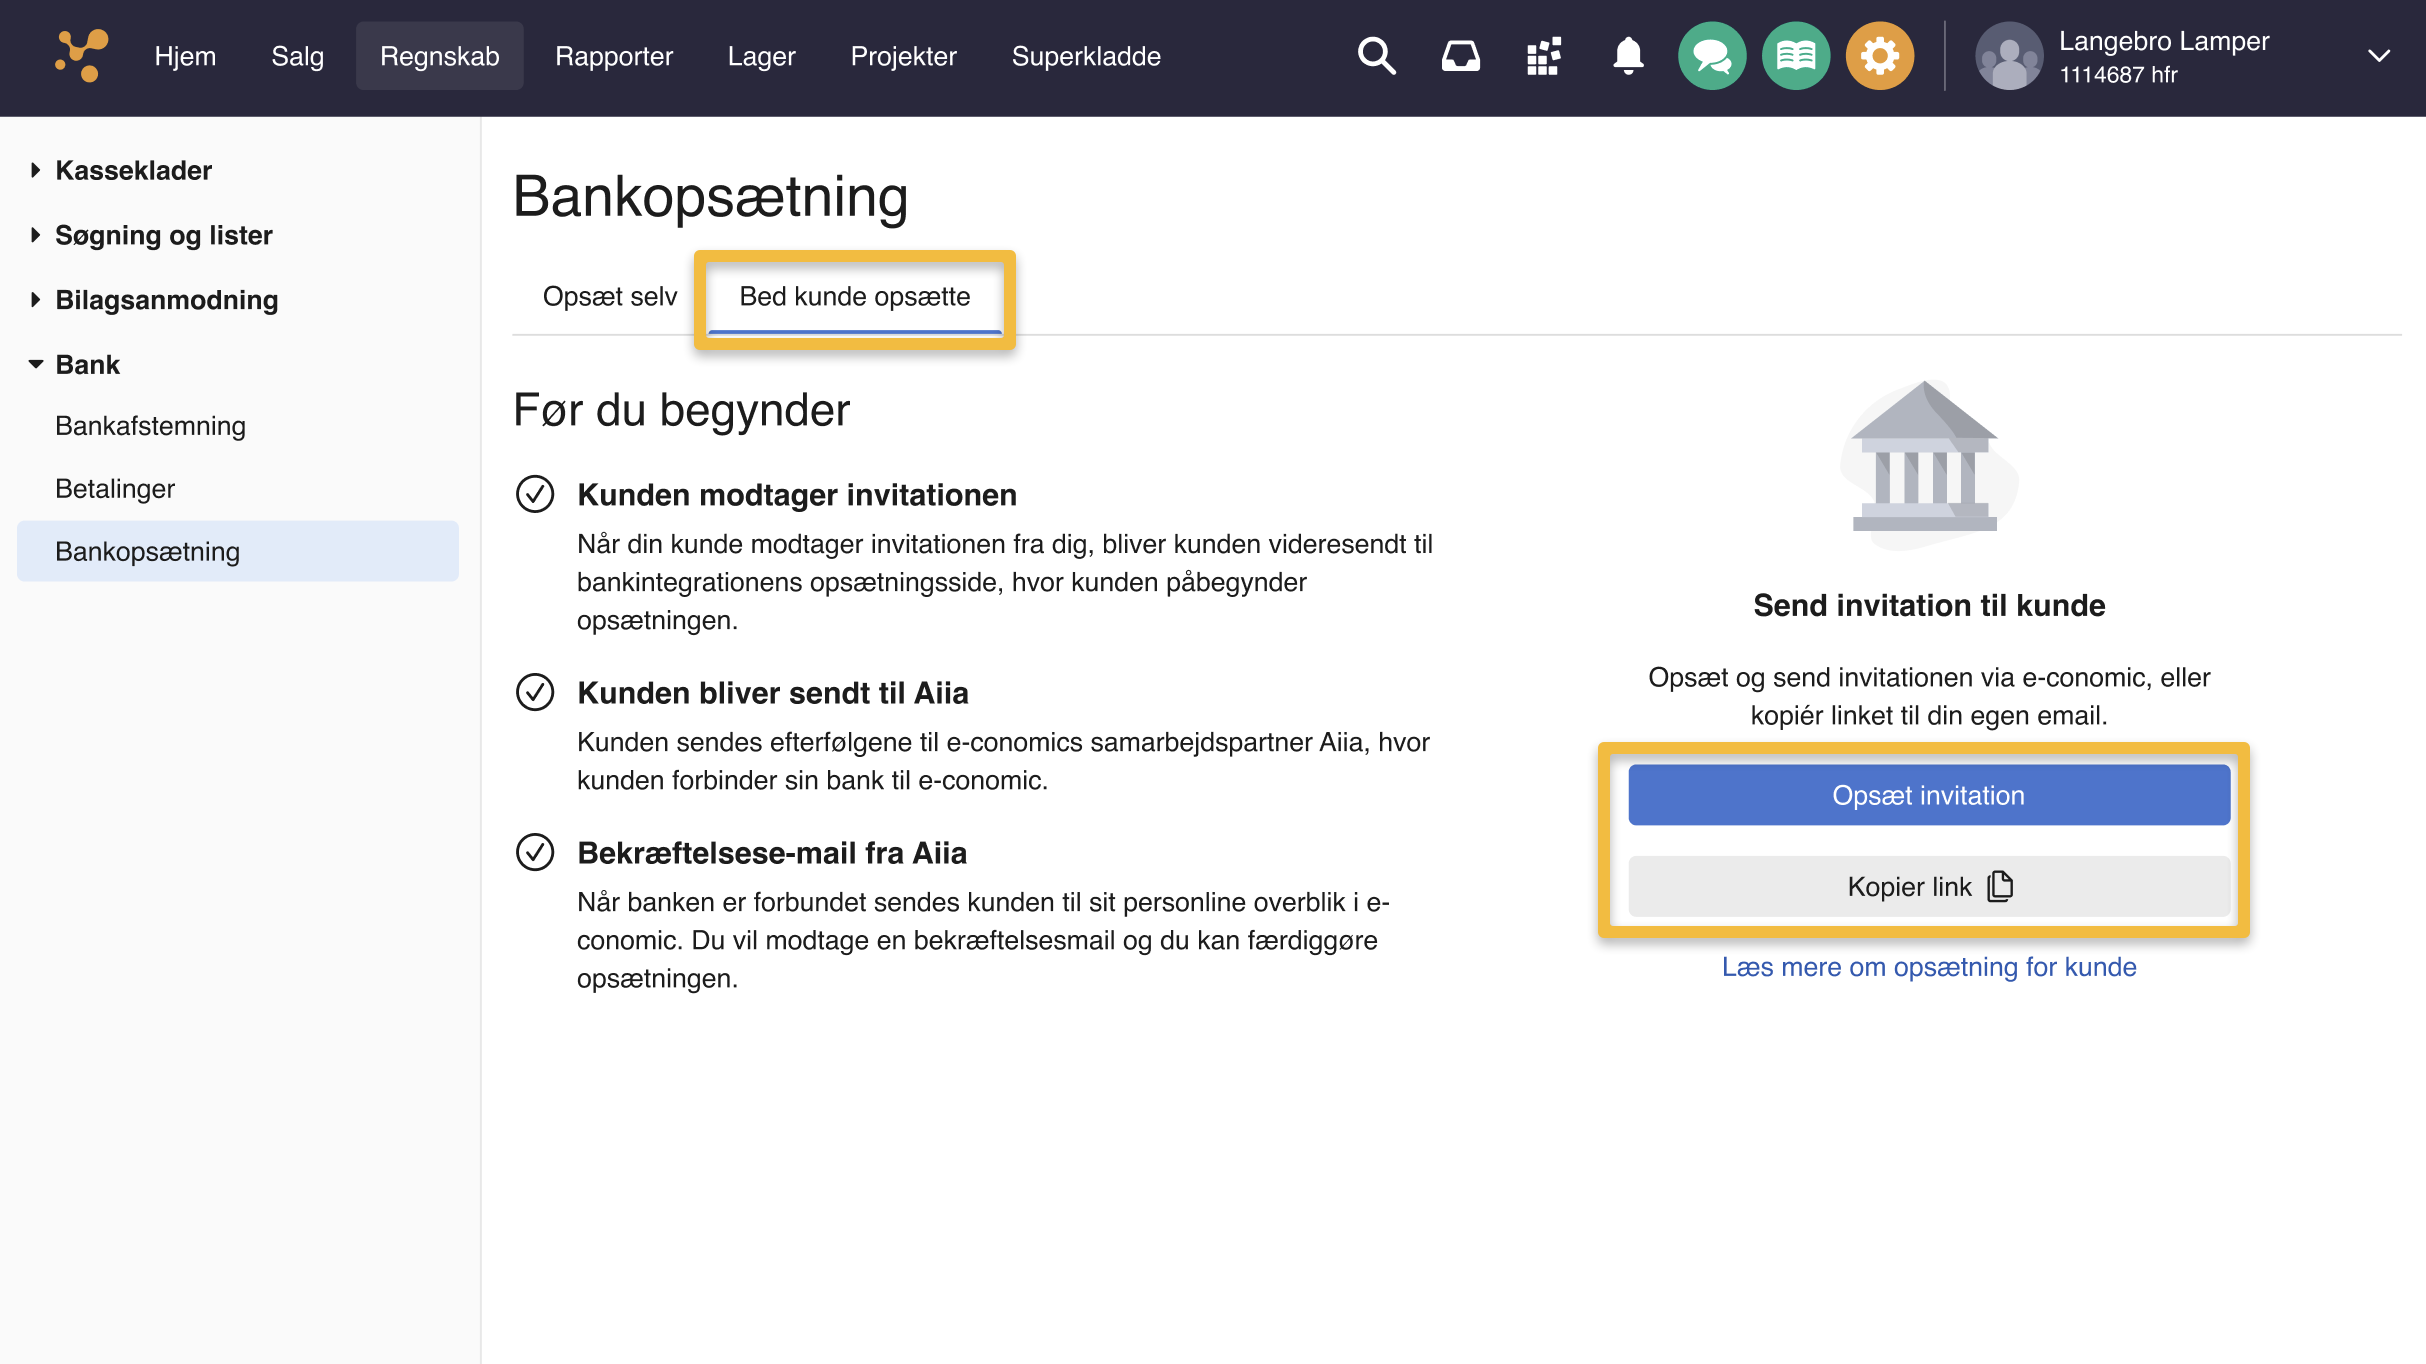
Task: Open the account dropdown for Langebro Lamper
Action: (2378, 56)
